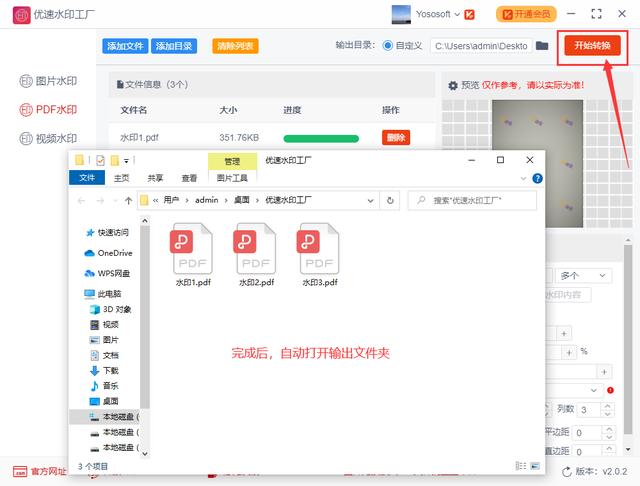Select the 水印3.pdf file icon
This screenshot has height=486, width=640.
[x=319, y=249]
